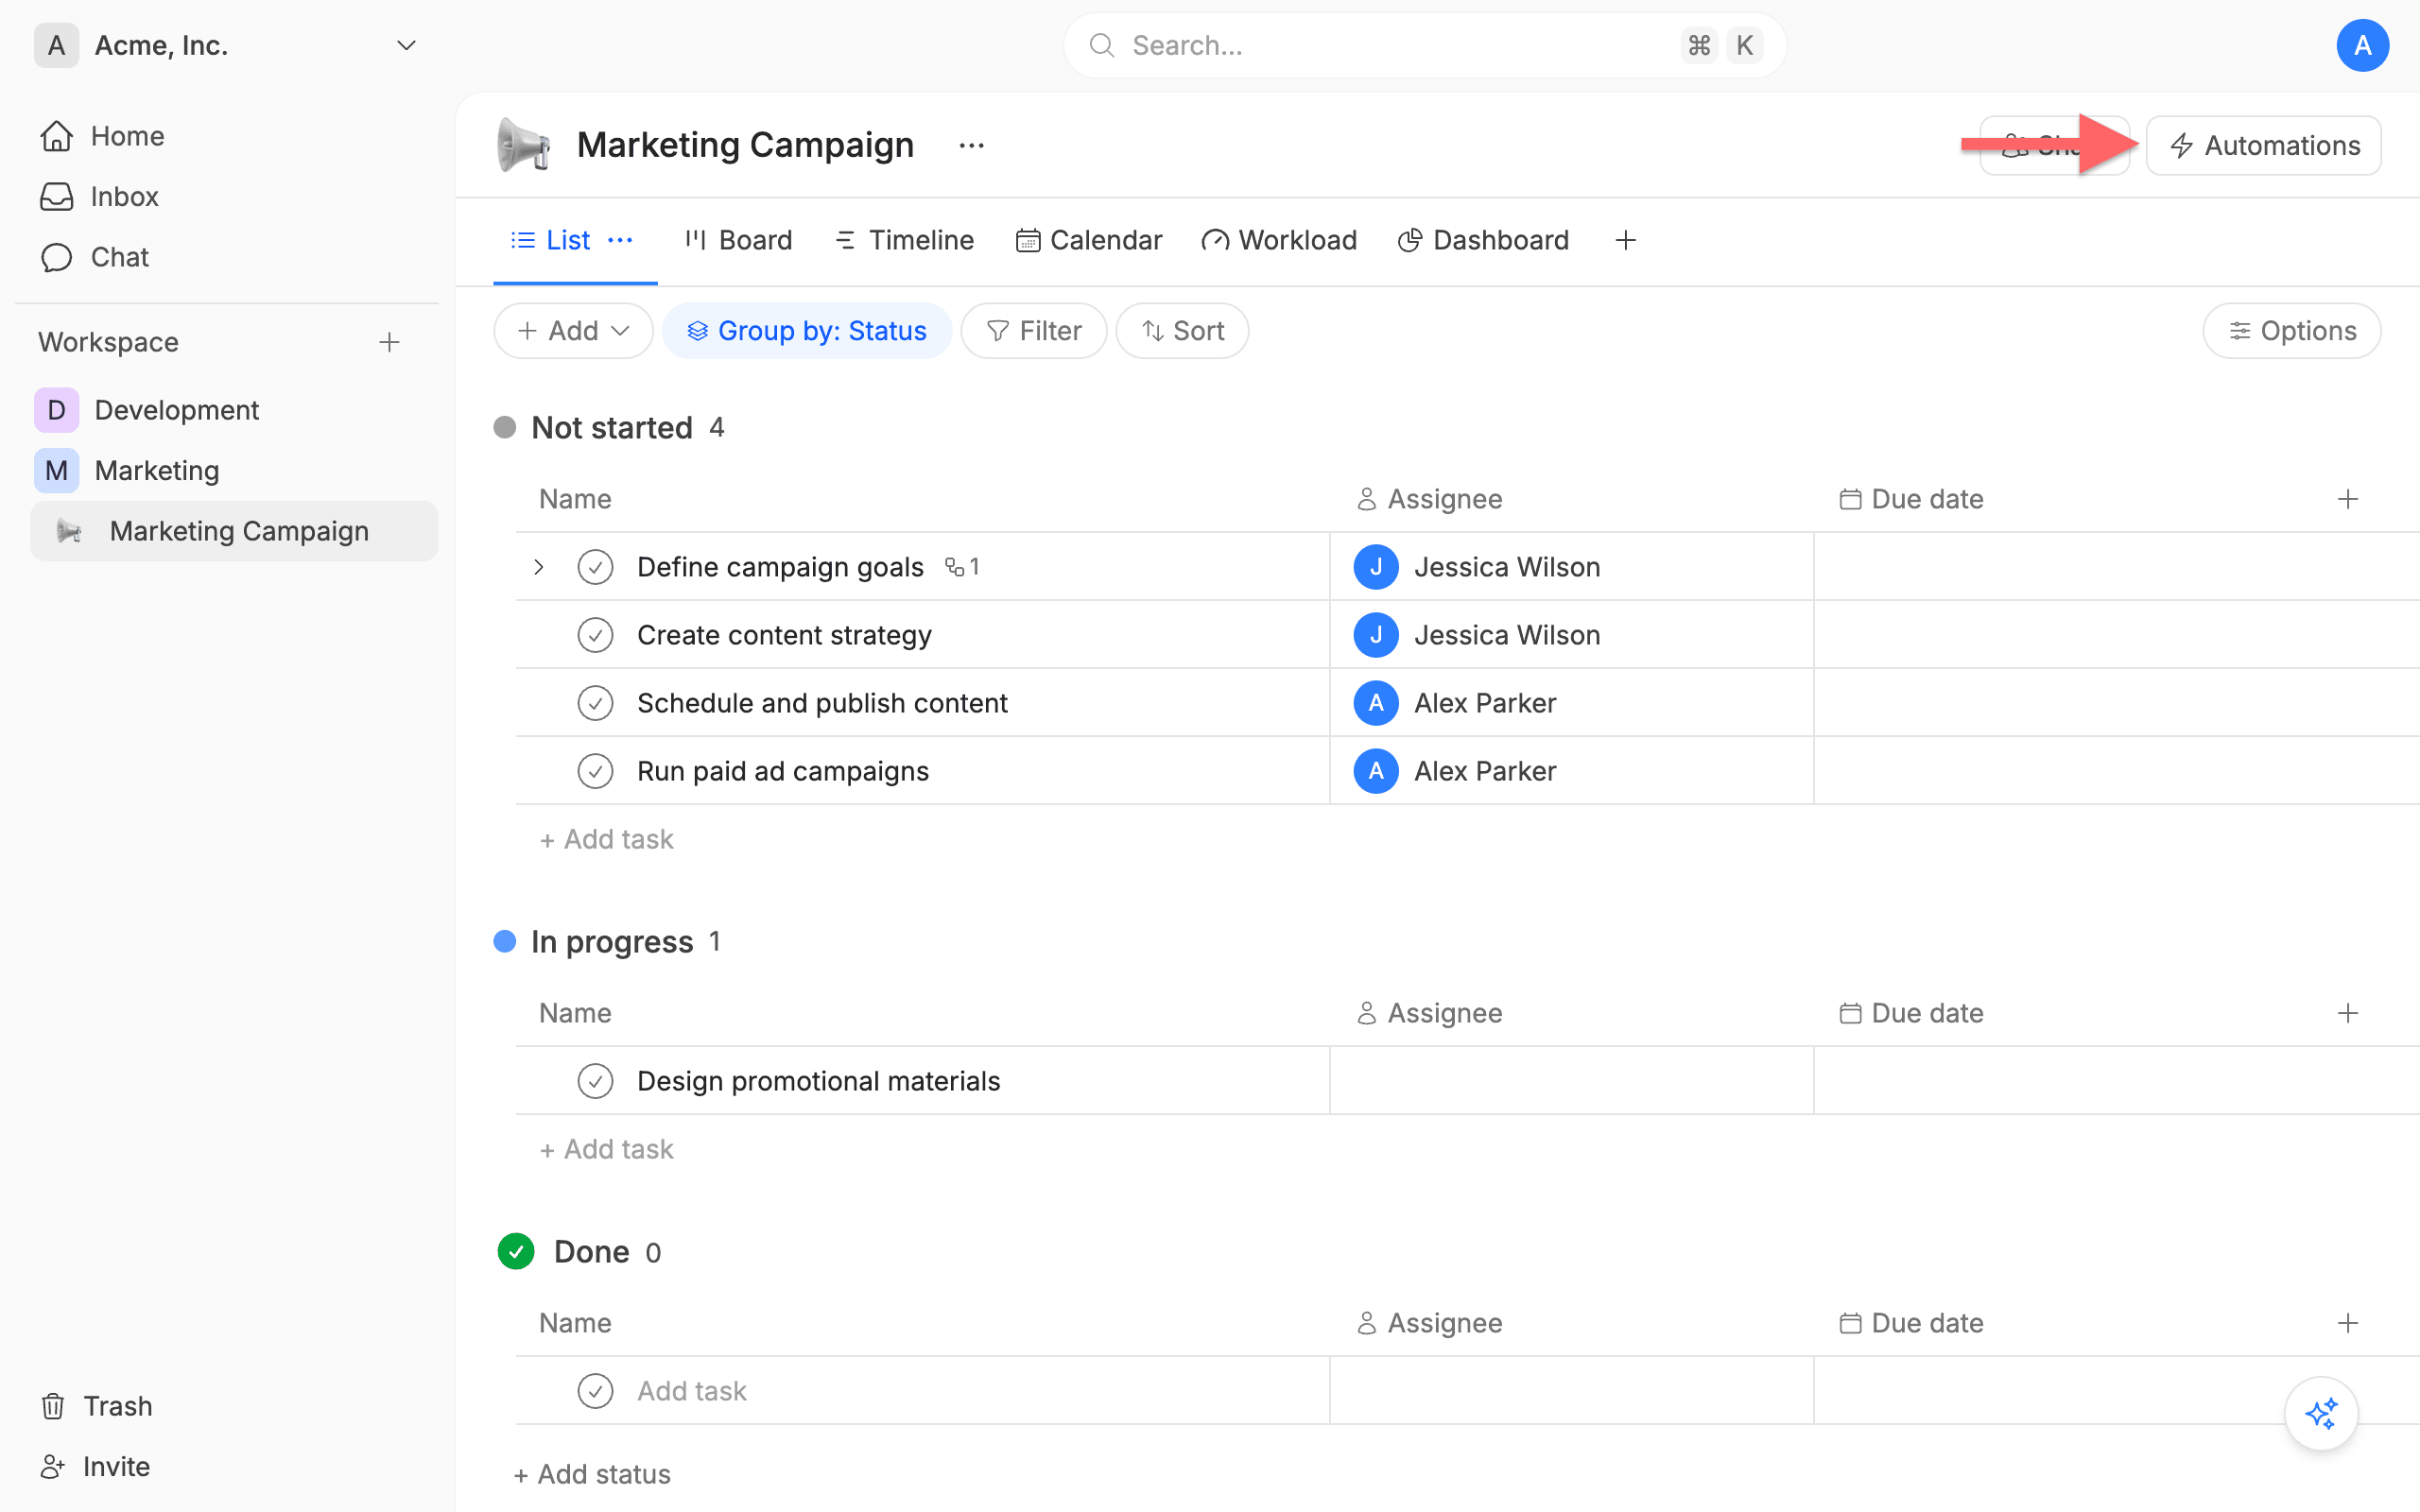Open Assignee column header in Not started
Screen dimensions: 2420x1512
1429,499
